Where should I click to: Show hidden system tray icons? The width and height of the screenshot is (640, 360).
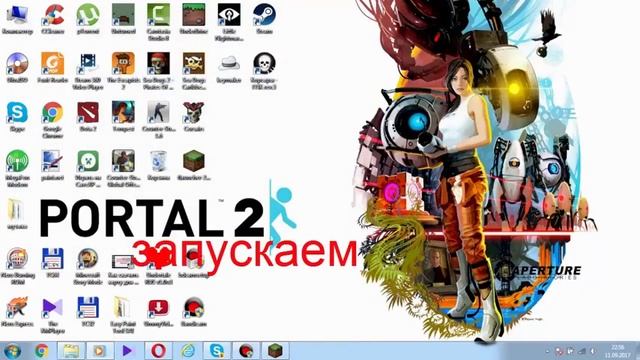[x=547, y=351]
